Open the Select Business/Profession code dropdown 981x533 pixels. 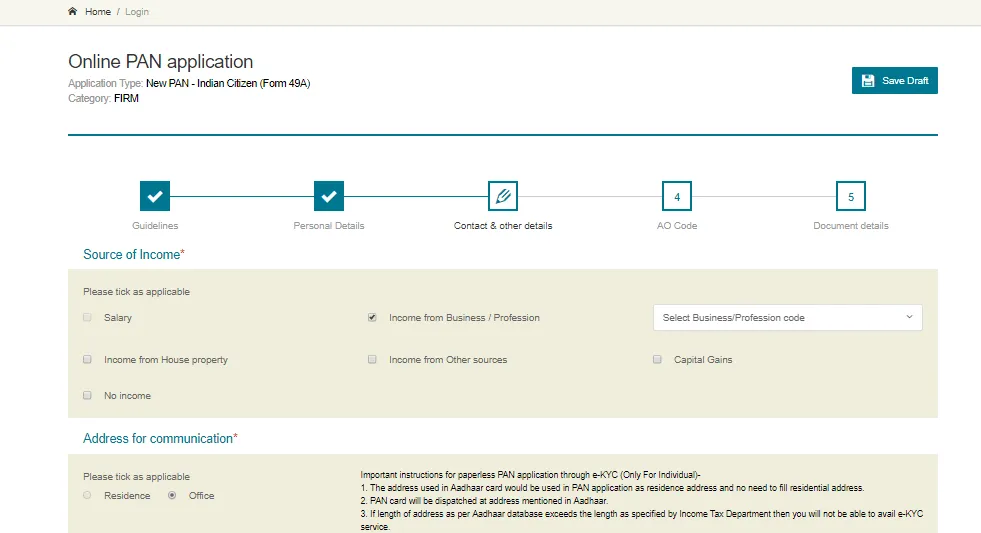point(787,318)
